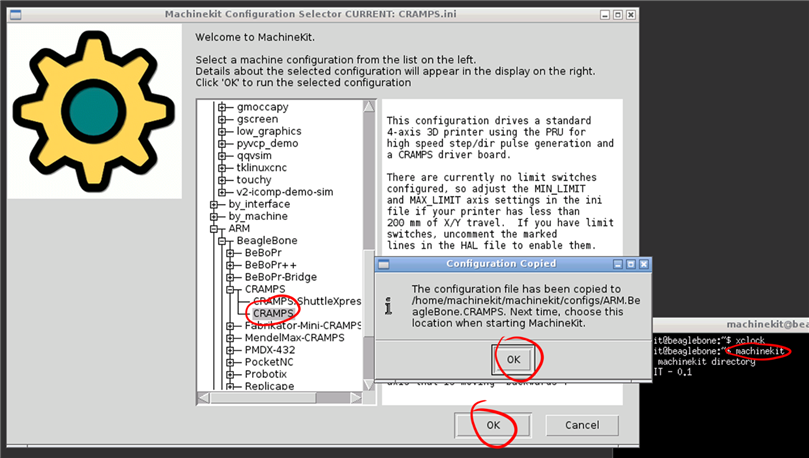This screenshot has height=458, width=809.
Task: Select the BeBoPr-Bridge entry
Action: pos(281,277)
